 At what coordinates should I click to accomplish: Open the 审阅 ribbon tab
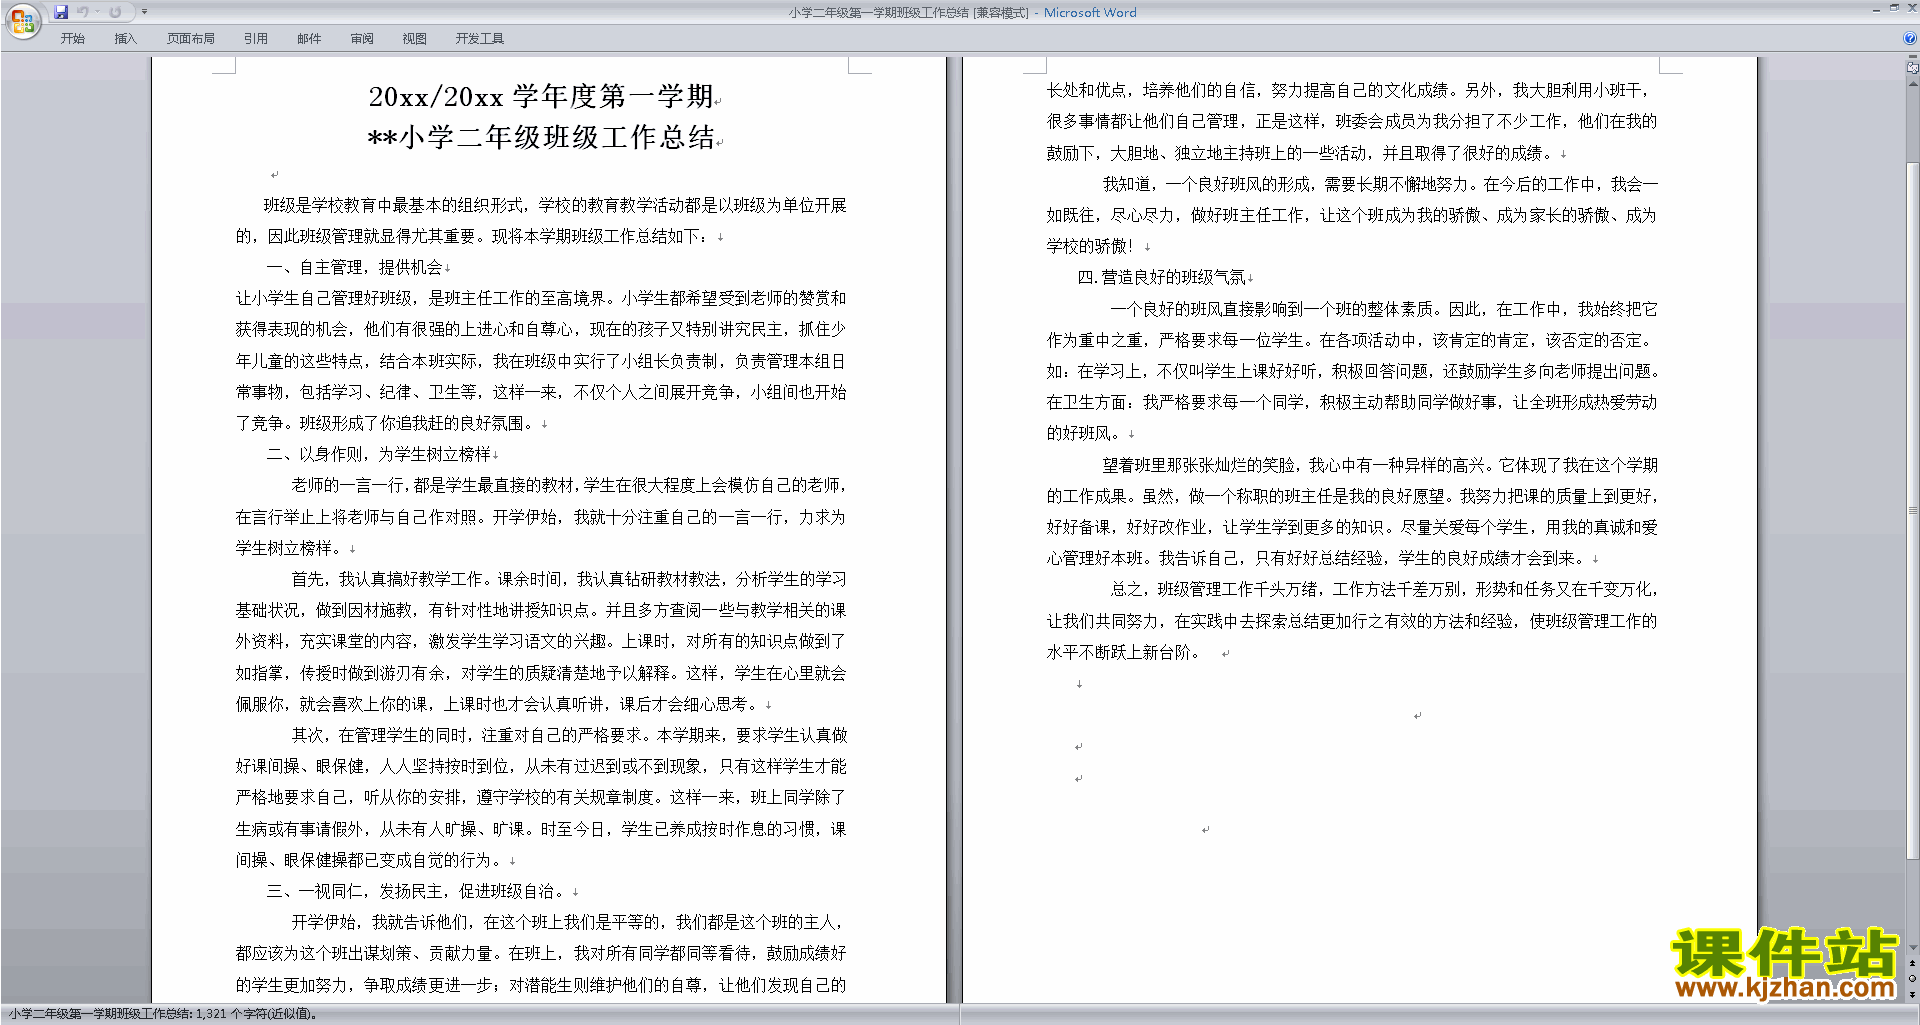coord(362,39)
